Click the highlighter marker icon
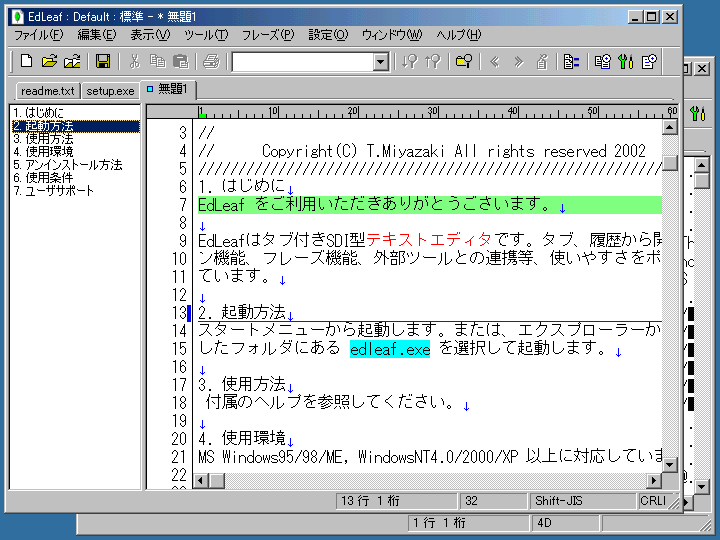 pos(542,61)
